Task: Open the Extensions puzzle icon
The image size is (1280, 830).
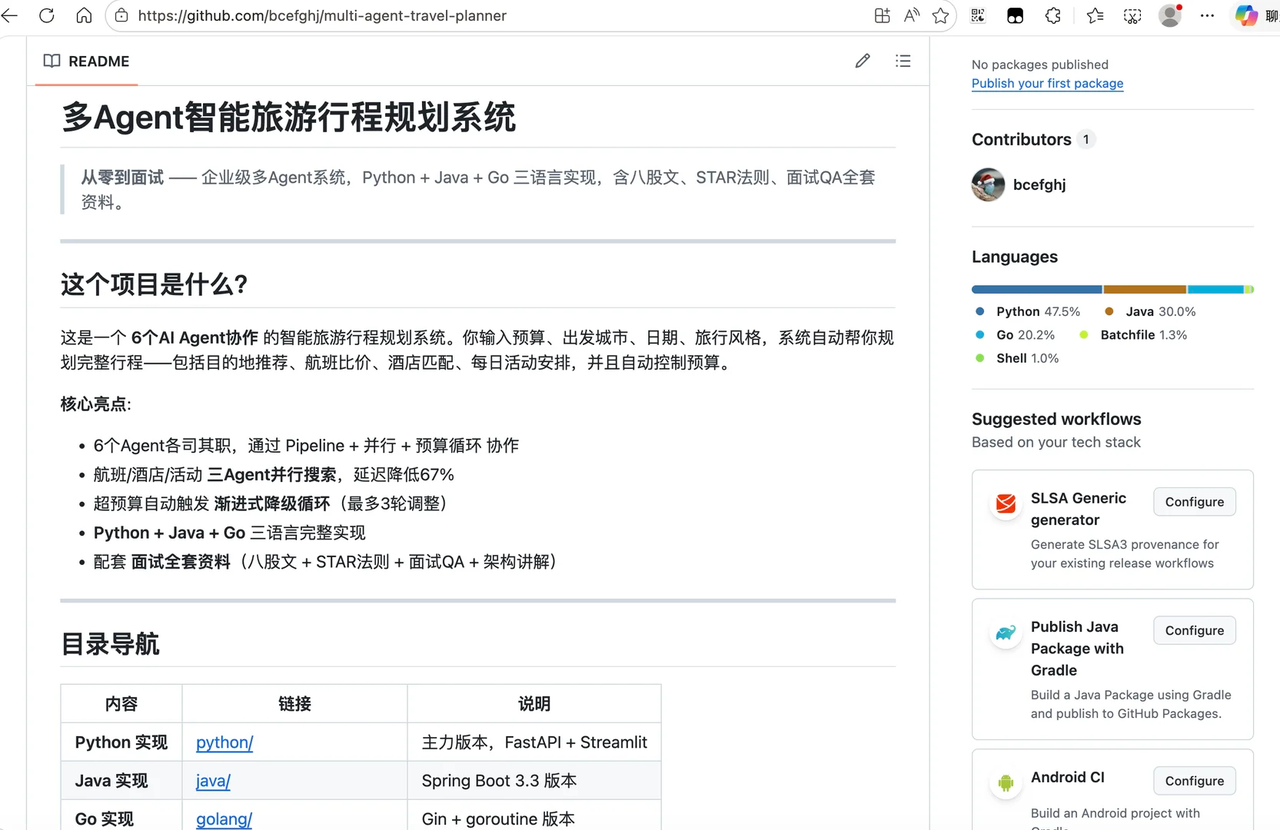Action: pyautogui.click(x=1053, y=16)
